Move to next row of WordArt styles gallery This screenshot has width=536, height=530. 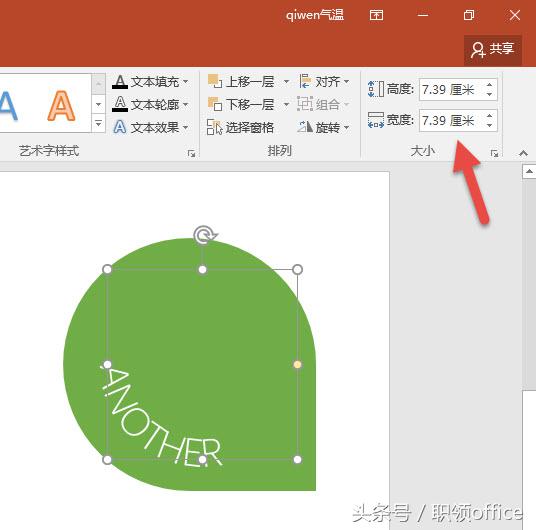98,104
